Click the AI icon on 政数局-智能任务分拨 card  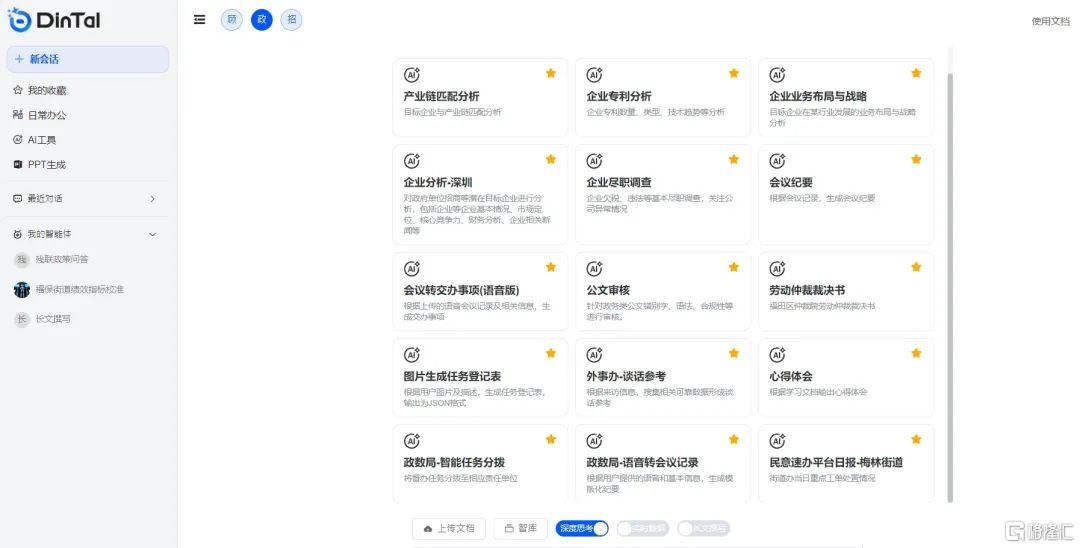pos(412,441)
